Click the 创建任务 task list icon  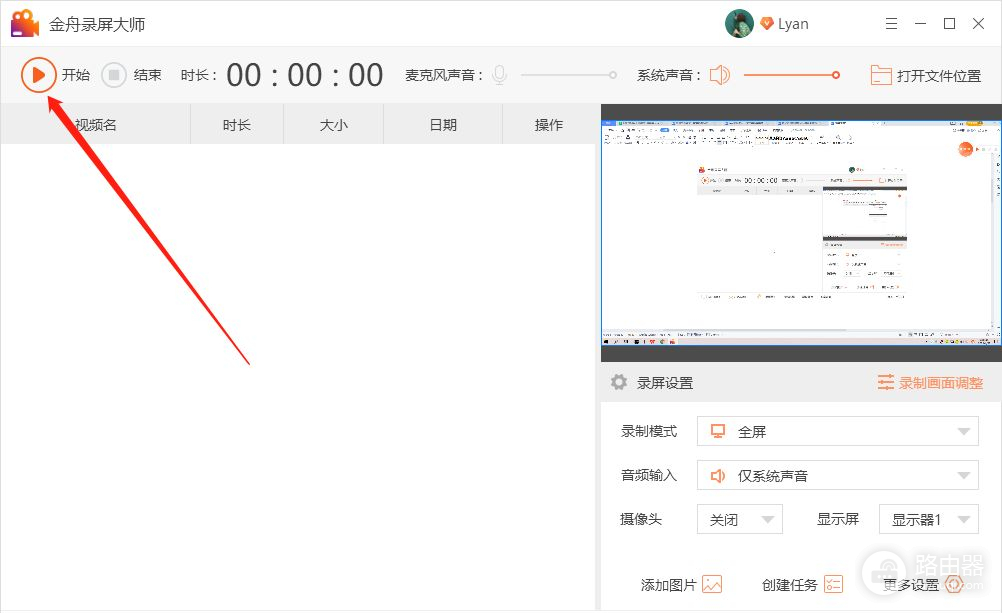(833, 585)
